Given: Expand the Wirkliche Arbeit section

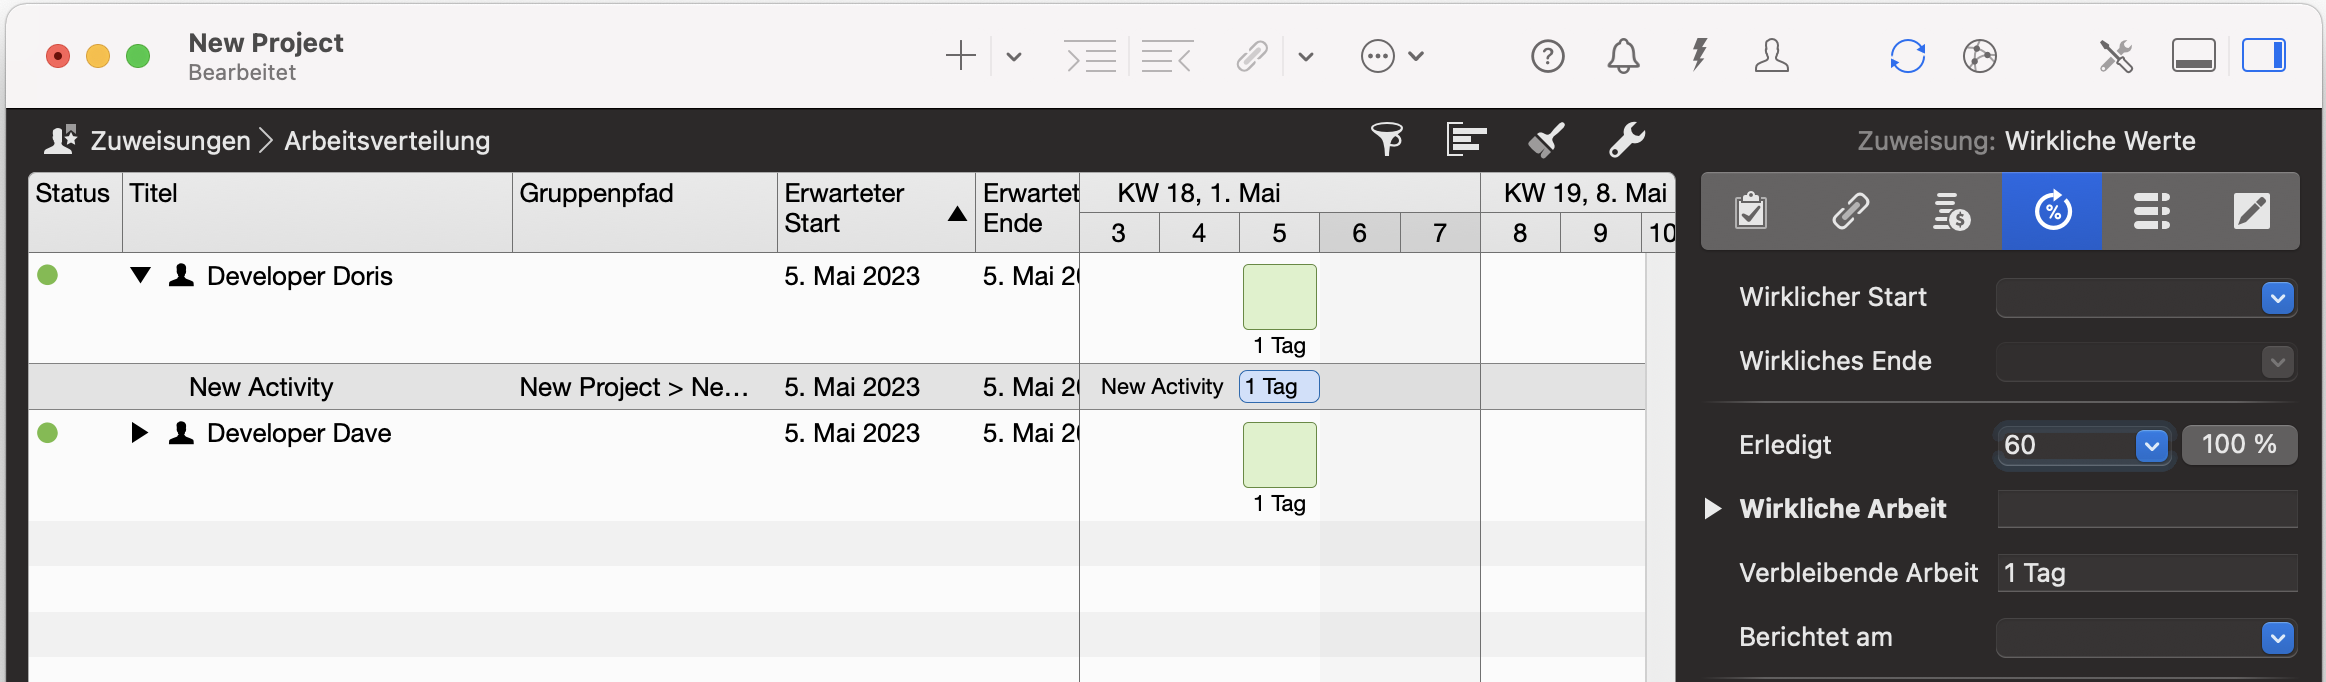Looking at the screenshot, I should 1713,509.
